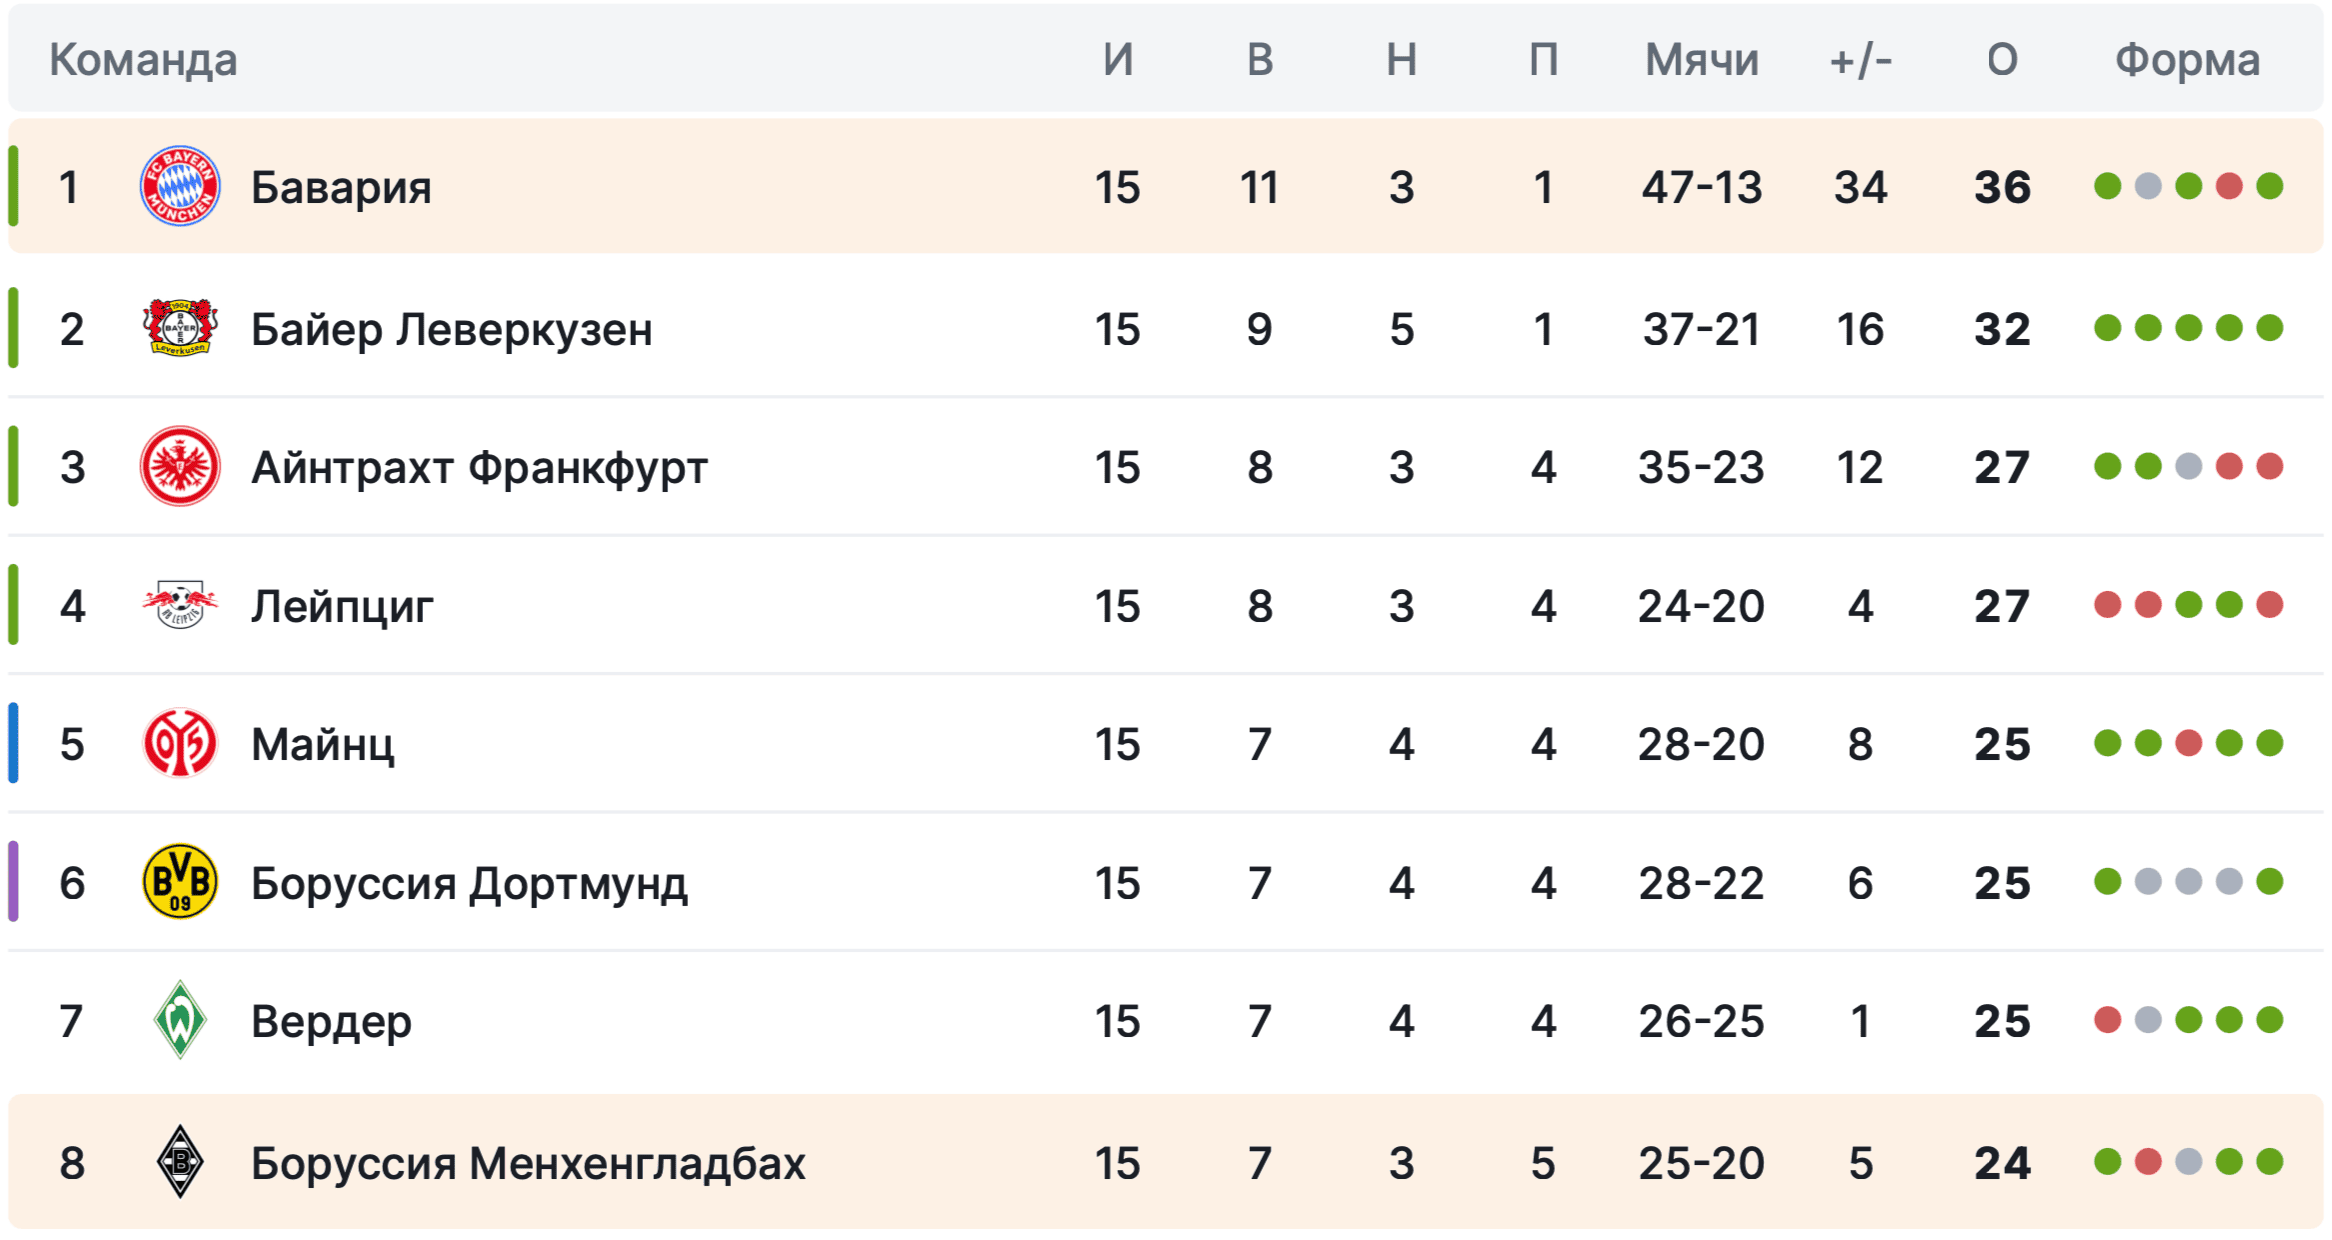Open the Боруссия Дортмунд team link
Viewport: 2332px width, 1240px height.
(x=469, y=883)
